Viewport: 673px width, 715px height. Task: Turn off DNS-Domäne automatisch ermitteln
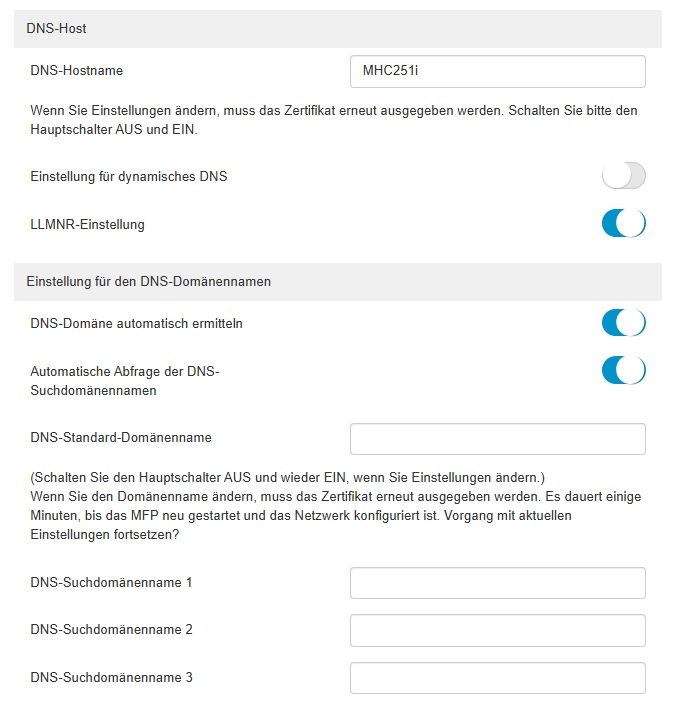tap(623, 323)
